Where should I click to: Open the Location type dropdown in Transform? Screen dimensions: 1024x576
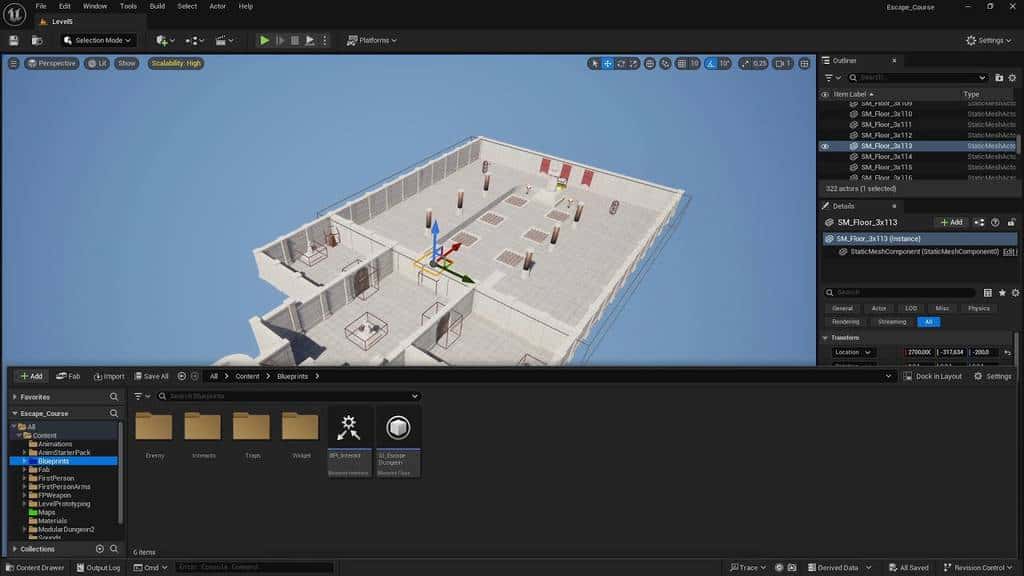pyautogui.click(x=852, y=353)
